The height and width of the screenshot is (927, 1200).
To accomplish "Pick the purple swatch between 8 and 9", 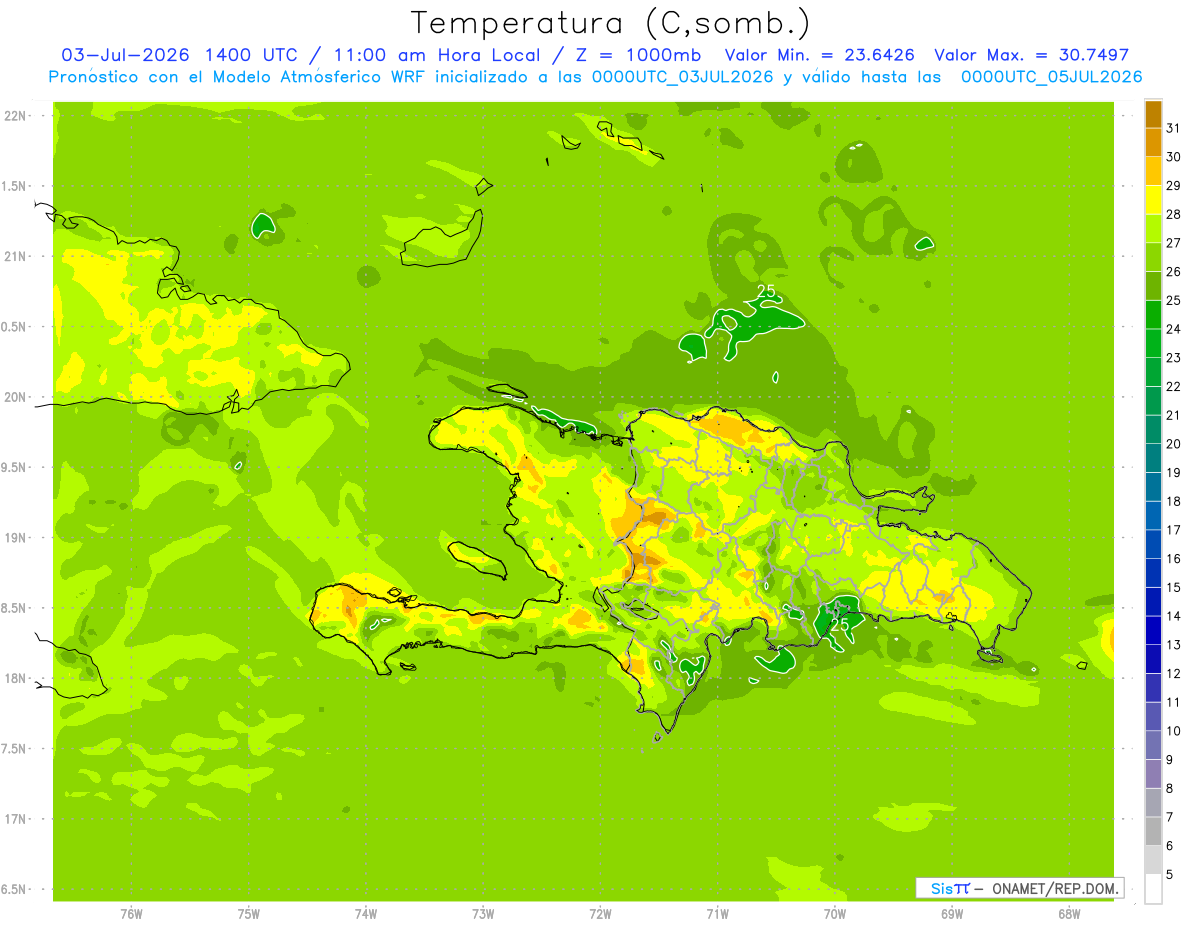I will click(1153, 774).
